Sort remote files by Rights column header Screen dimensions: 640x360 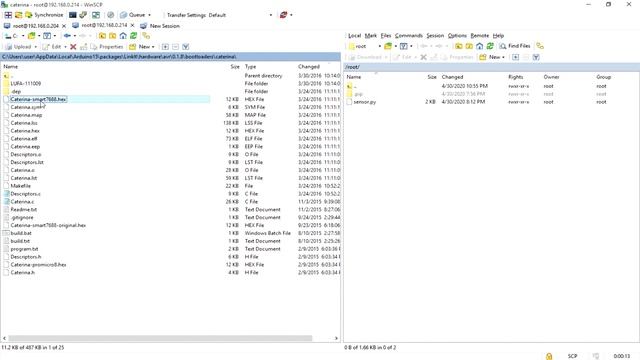pos(516,77)
